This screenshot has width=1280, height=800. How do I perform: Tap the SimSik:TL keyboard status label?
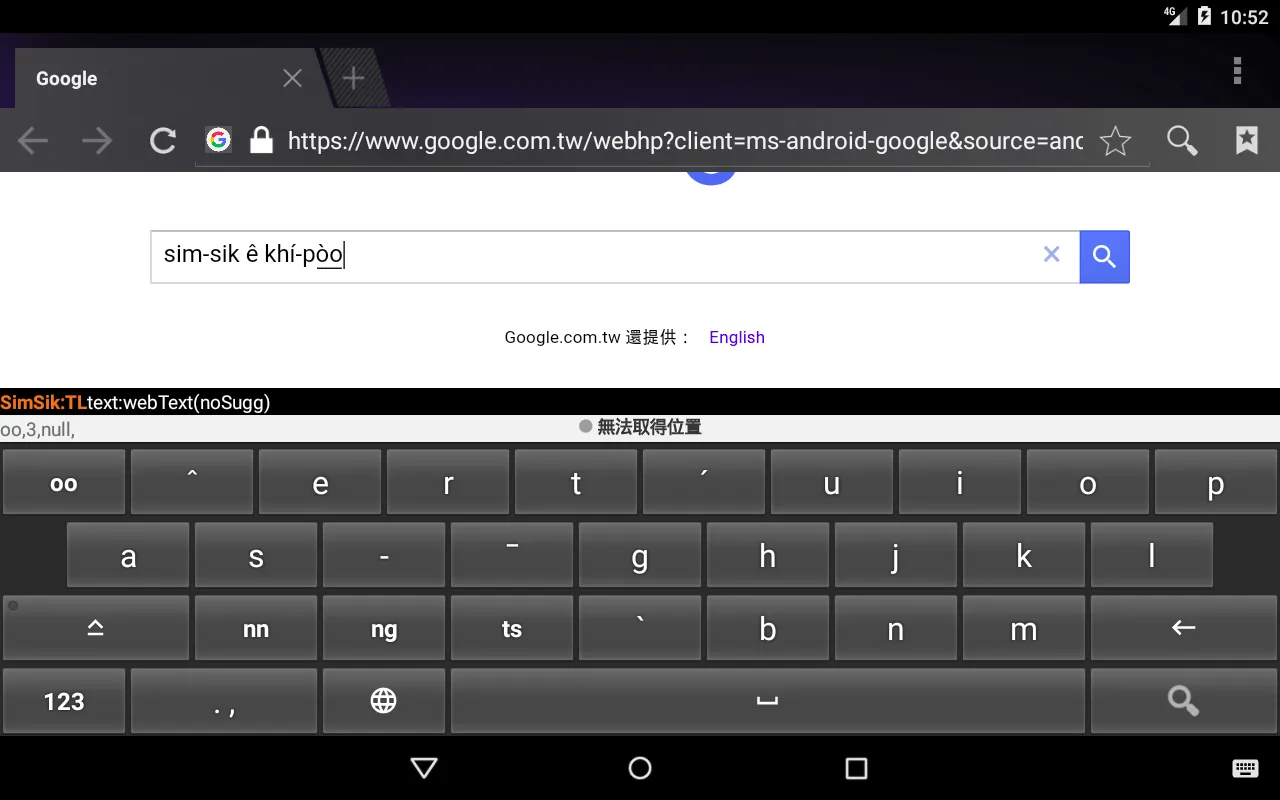[43, 403]
